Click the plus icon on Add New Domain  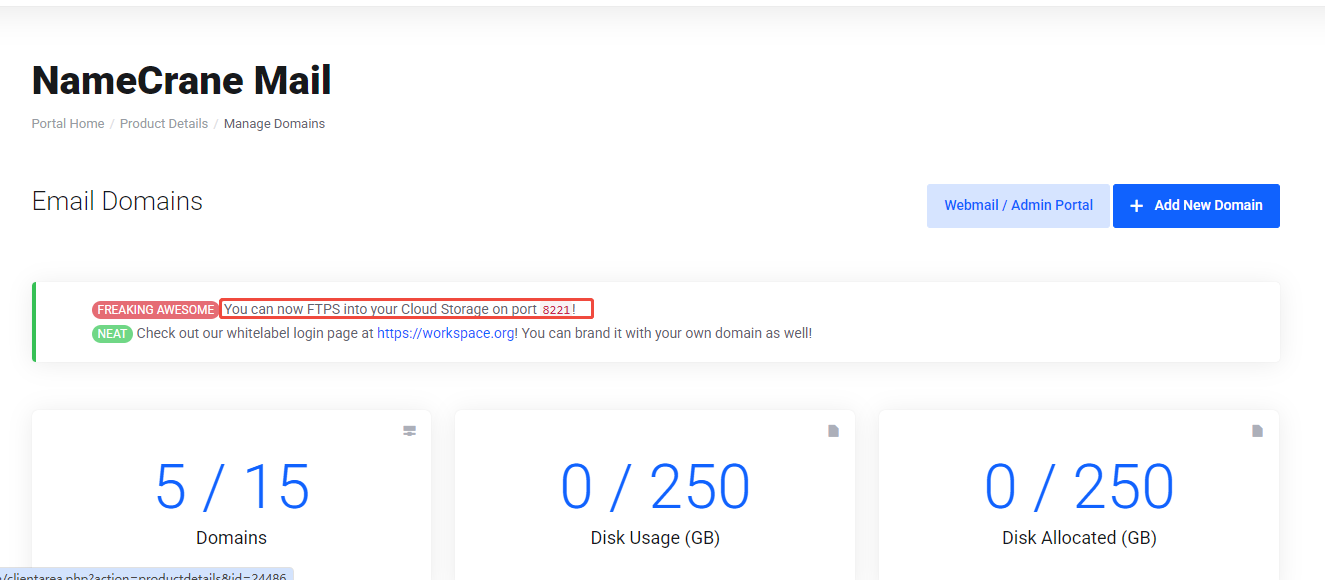(x=1136, y=205)
